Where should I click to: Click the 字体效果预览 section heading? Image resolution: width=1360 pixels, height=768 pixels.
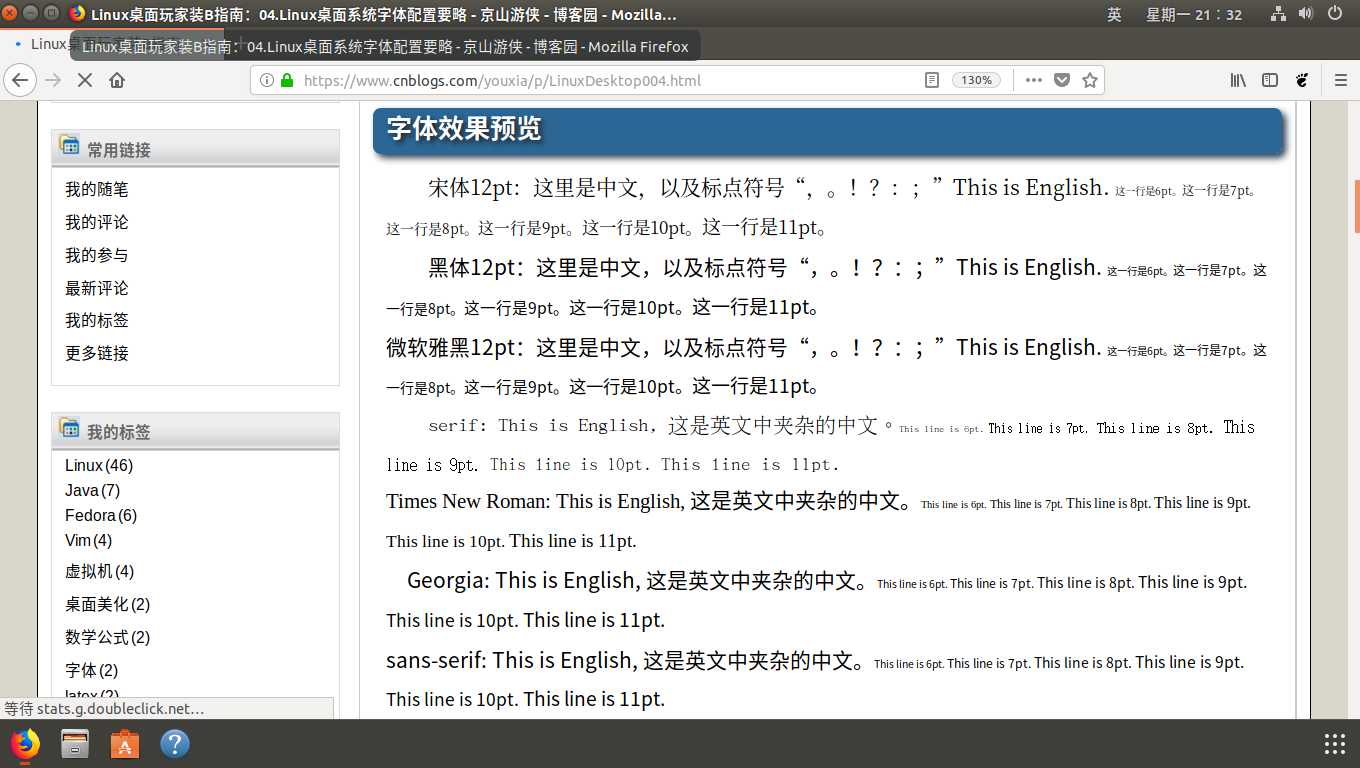coord(464,129)
